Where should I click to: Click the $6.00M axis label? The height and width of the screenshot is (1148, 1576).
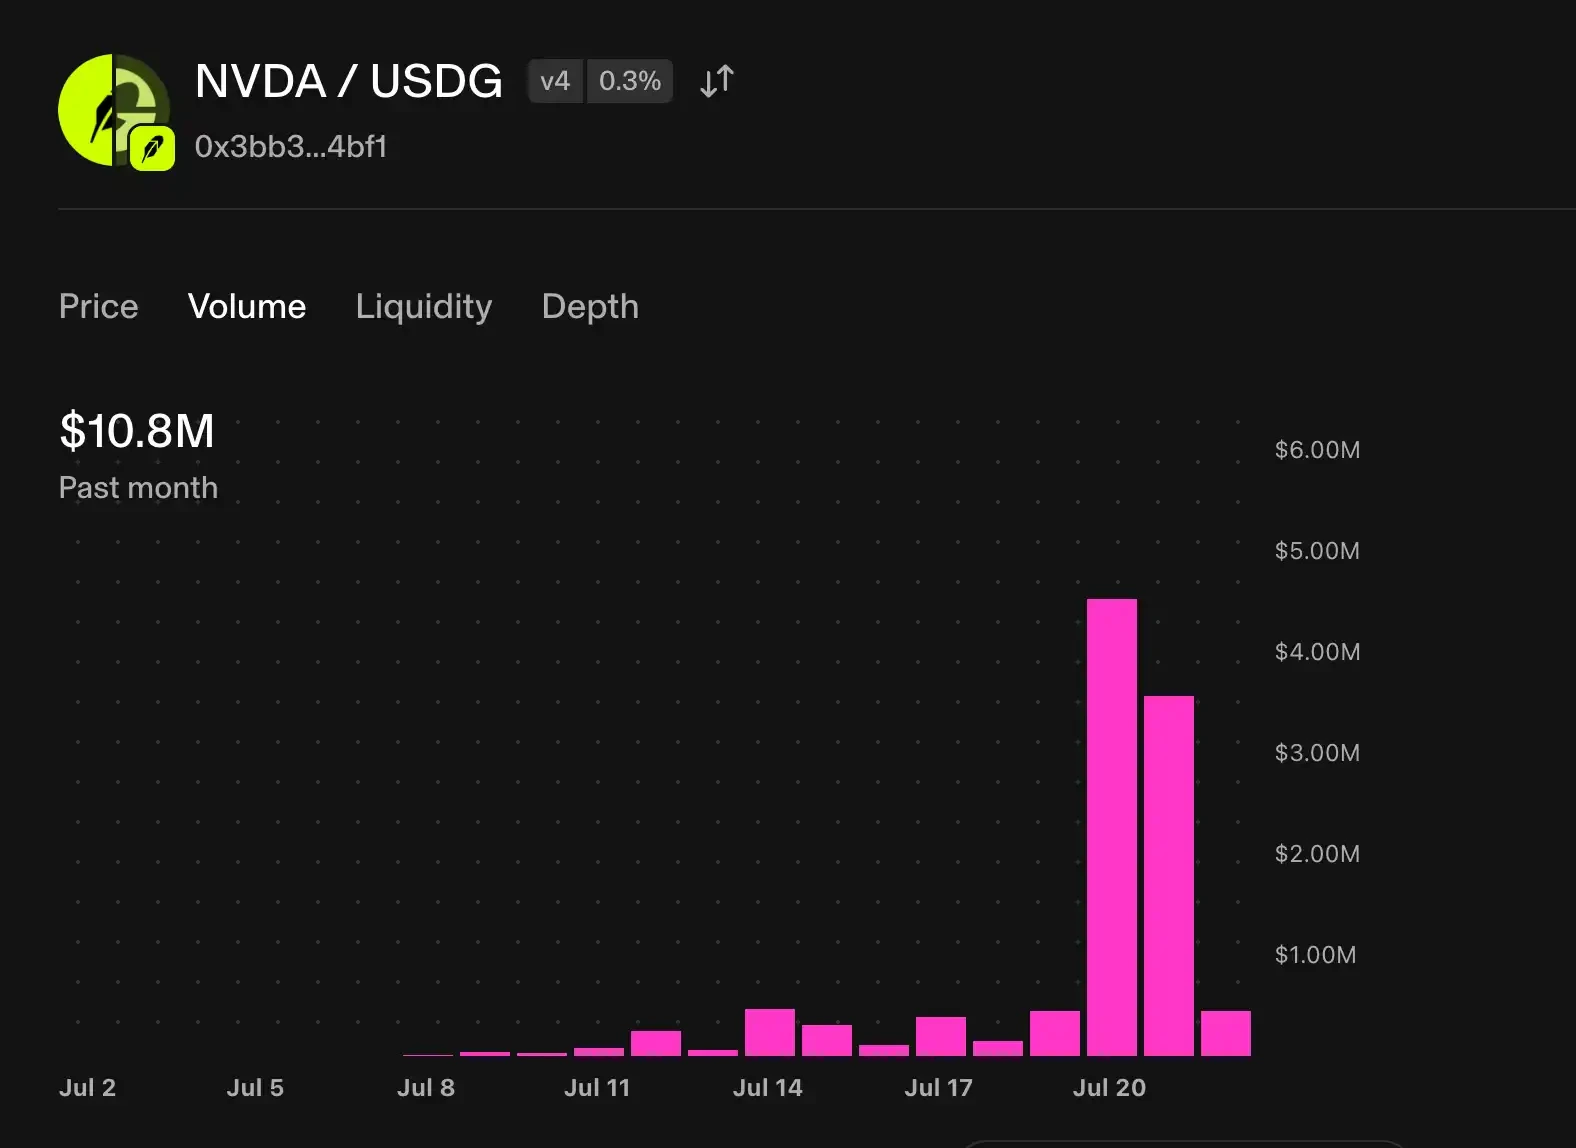[x=1317, y=450]
